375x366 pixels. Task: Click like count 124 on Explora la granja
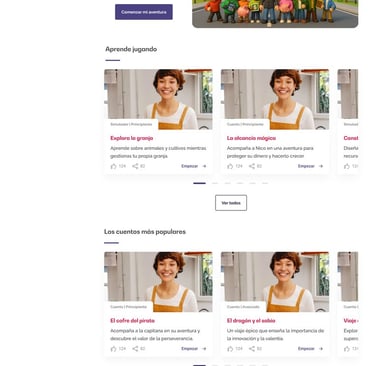coord(122,166)
